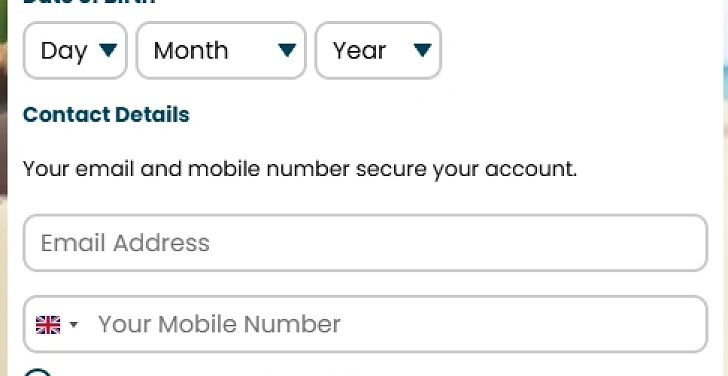Click the word Year in the last selector
The width and height of the screenshot is (728, 376).
[x=359, y=50]
